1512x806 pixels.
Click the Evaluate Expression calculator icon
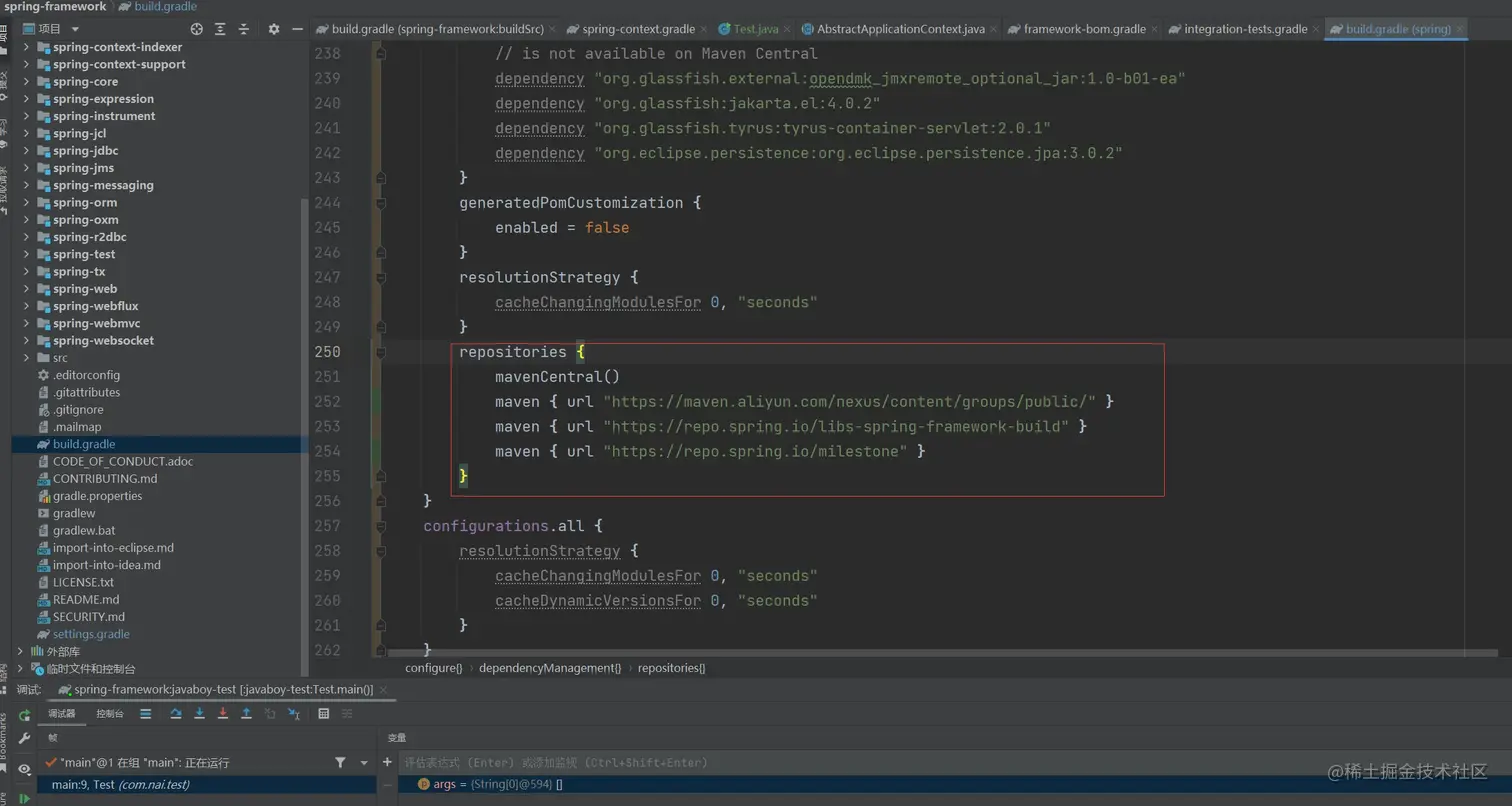[x=323, y=714]
